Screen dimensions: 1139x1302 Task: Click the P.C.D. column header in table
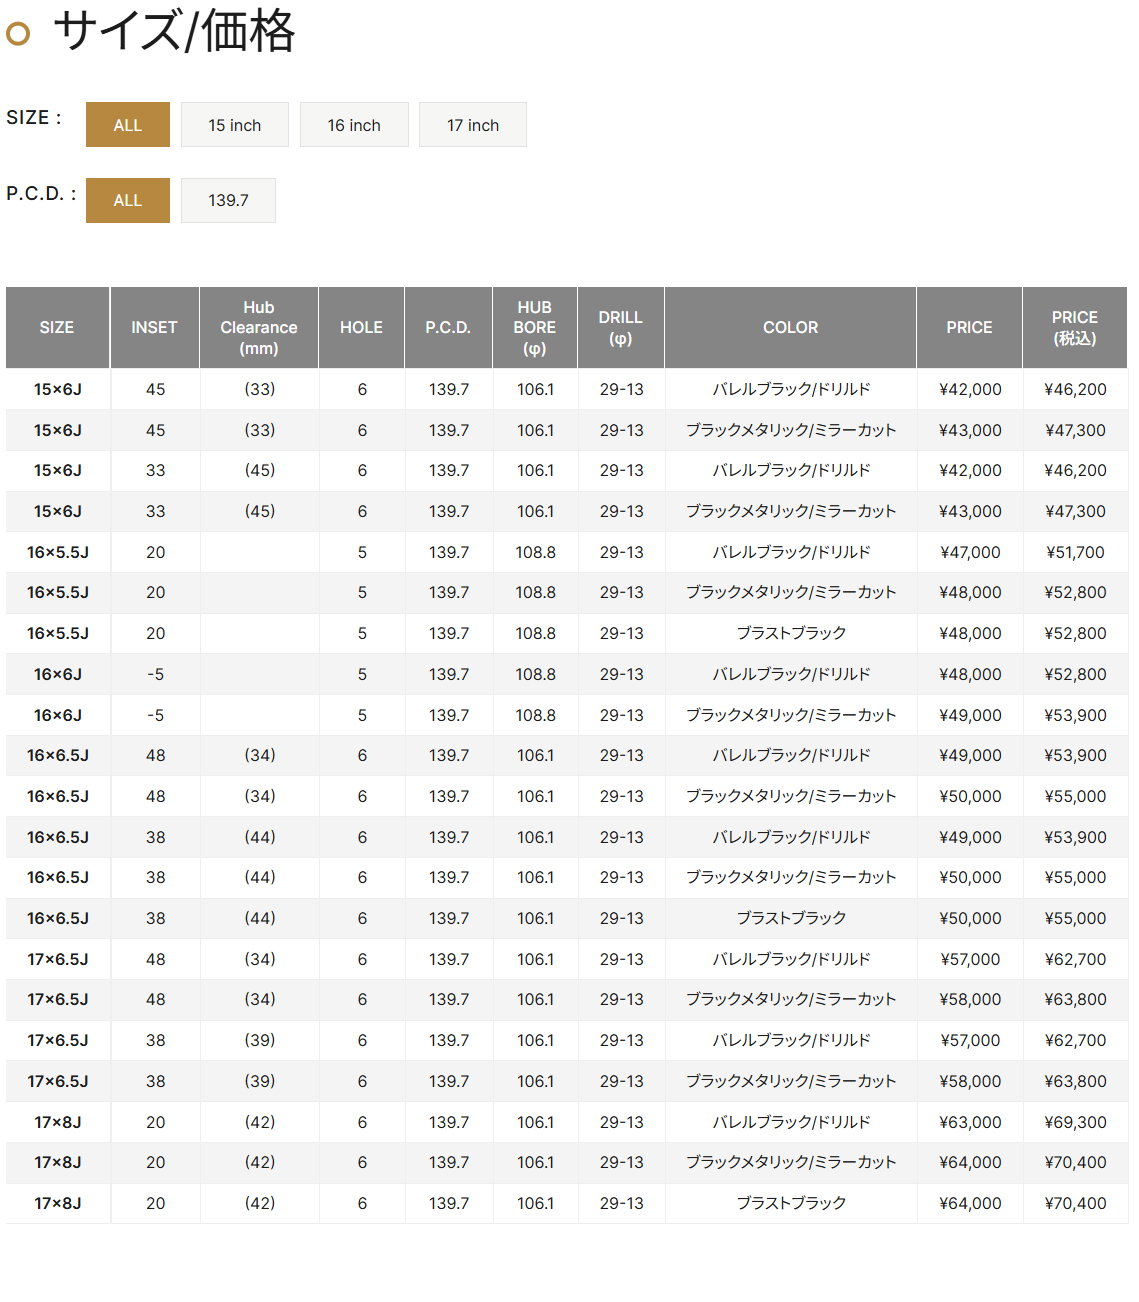(x=448, y=328)
